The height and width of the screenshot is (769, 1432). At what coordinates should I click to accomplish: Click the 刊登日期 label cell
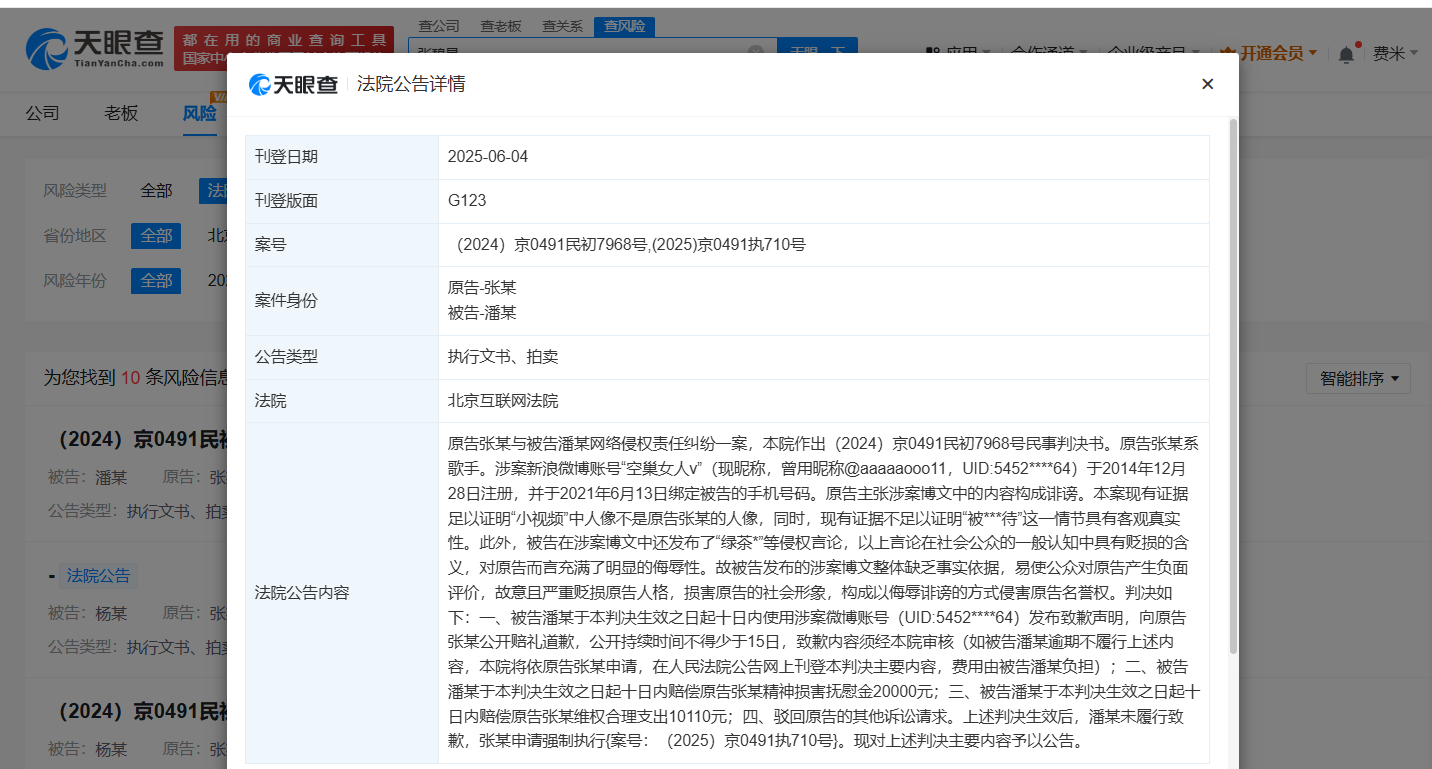pos(342,157)
